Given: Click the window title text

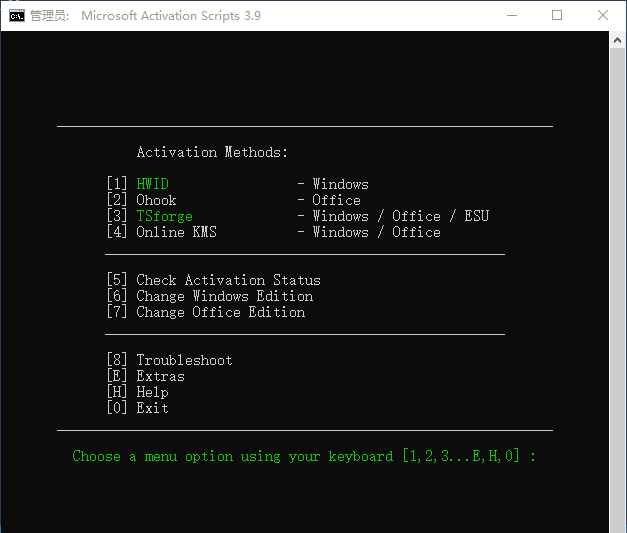Looking at the screenshot, I should (170, 15).
